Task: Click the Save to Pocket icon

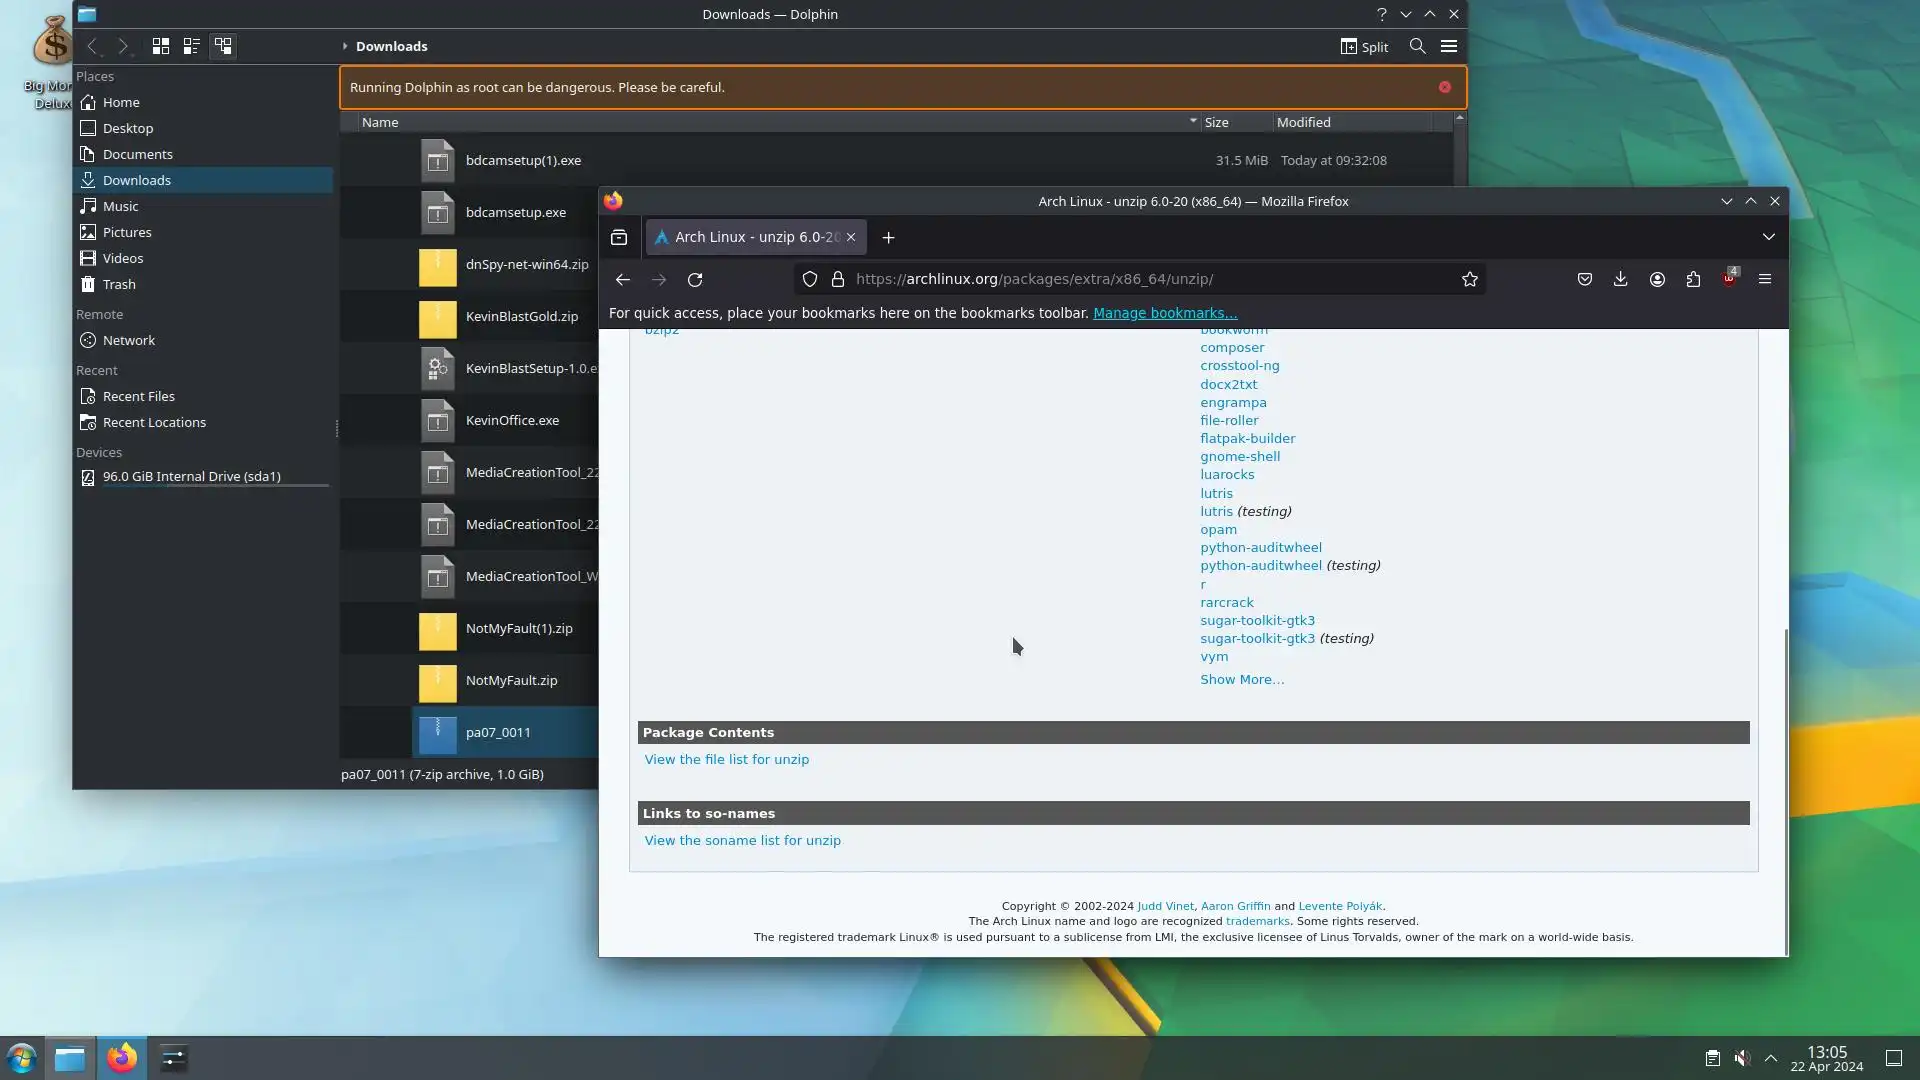Action: tap(1584, 280)
